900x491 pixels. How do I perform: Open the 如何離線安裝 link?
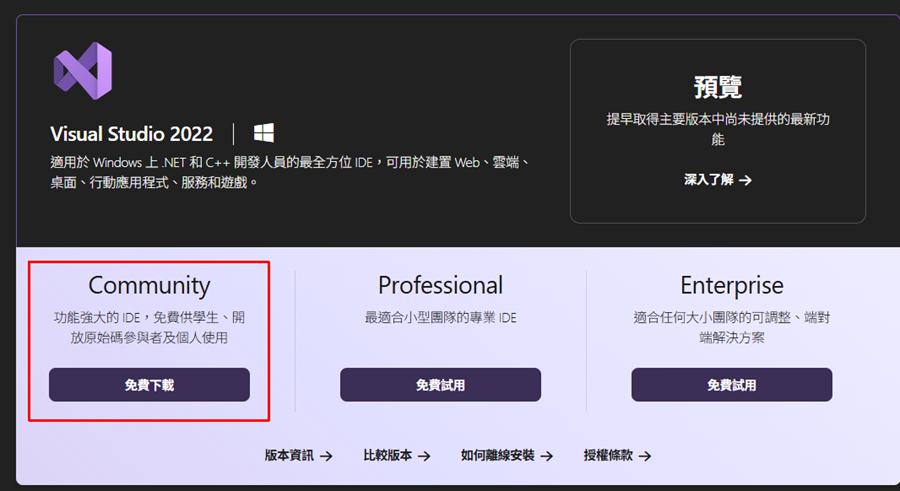(498, 455)
